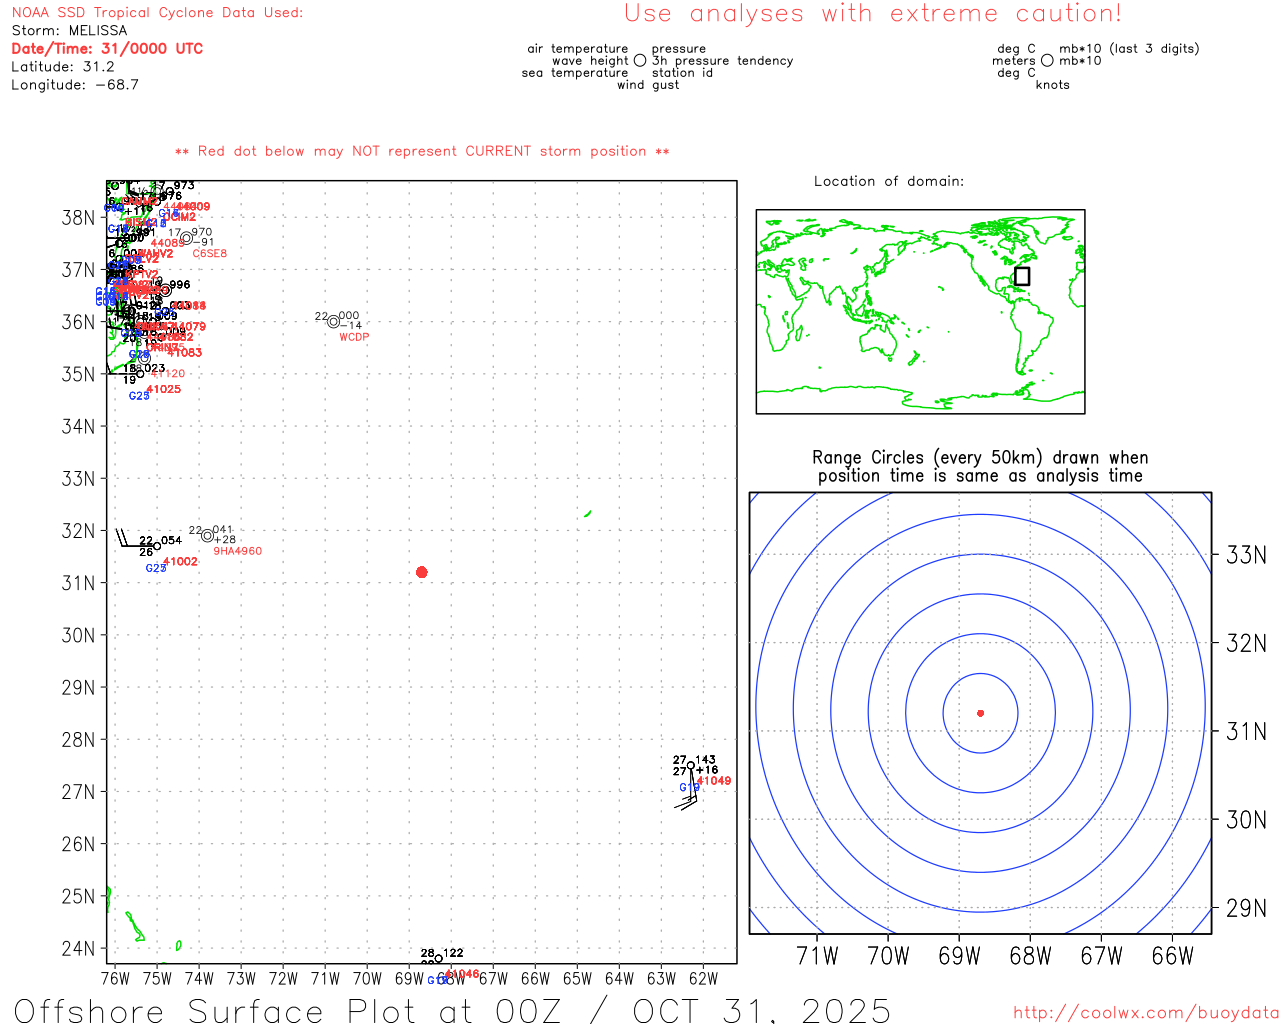Select the 9HA4960 ship station circle marker
Screen dimensions: 1280x1024
coord(208,536)
